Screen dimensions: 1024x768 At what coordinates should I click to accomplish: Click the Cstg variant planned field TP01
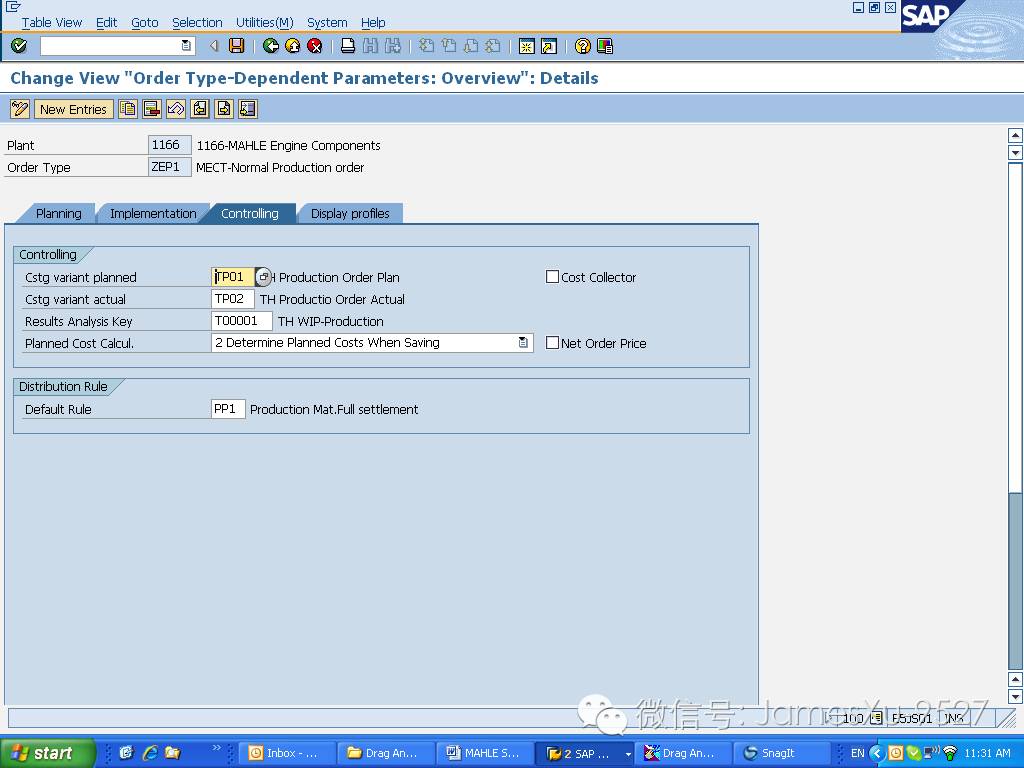click(x=233, y=277)
